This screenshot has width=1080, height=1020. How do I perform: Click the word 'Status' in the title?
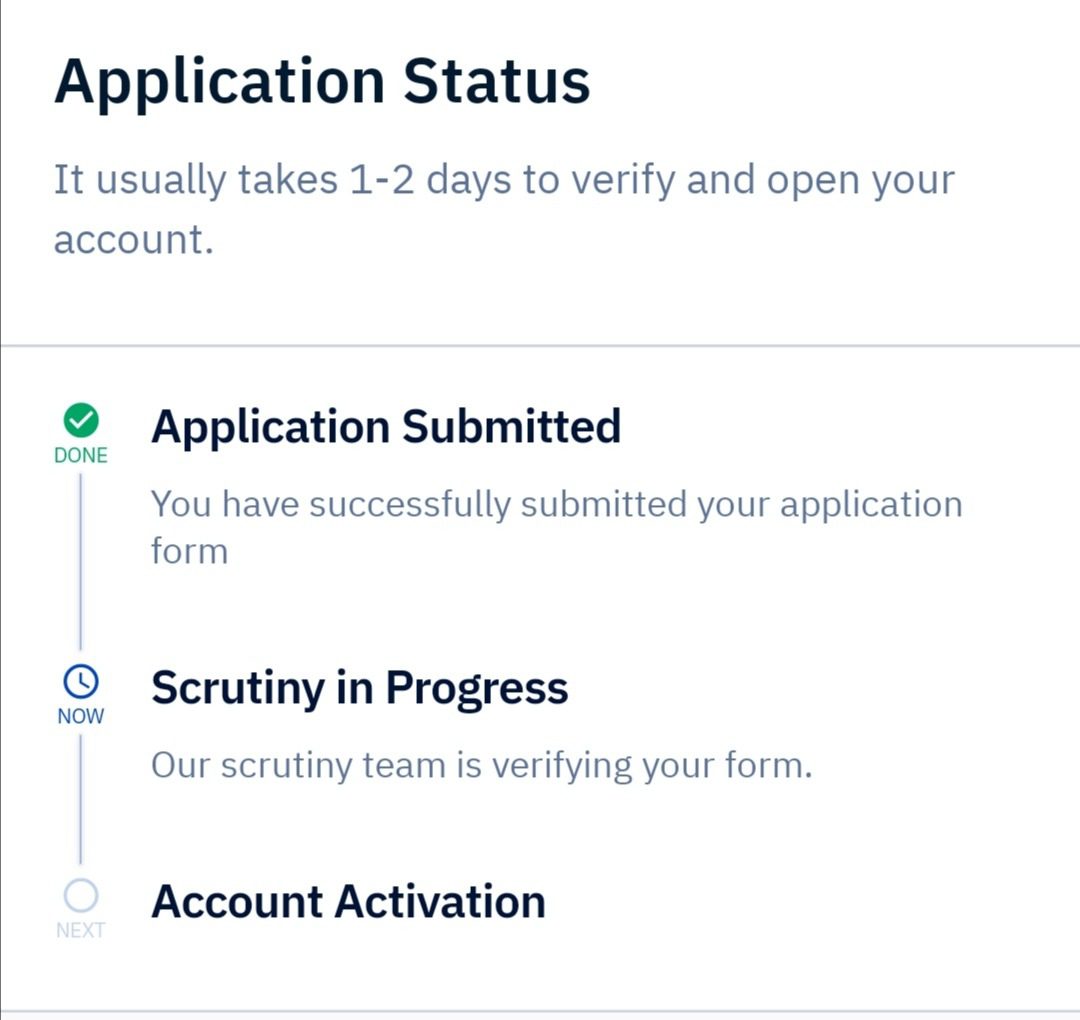coord(496,82)
